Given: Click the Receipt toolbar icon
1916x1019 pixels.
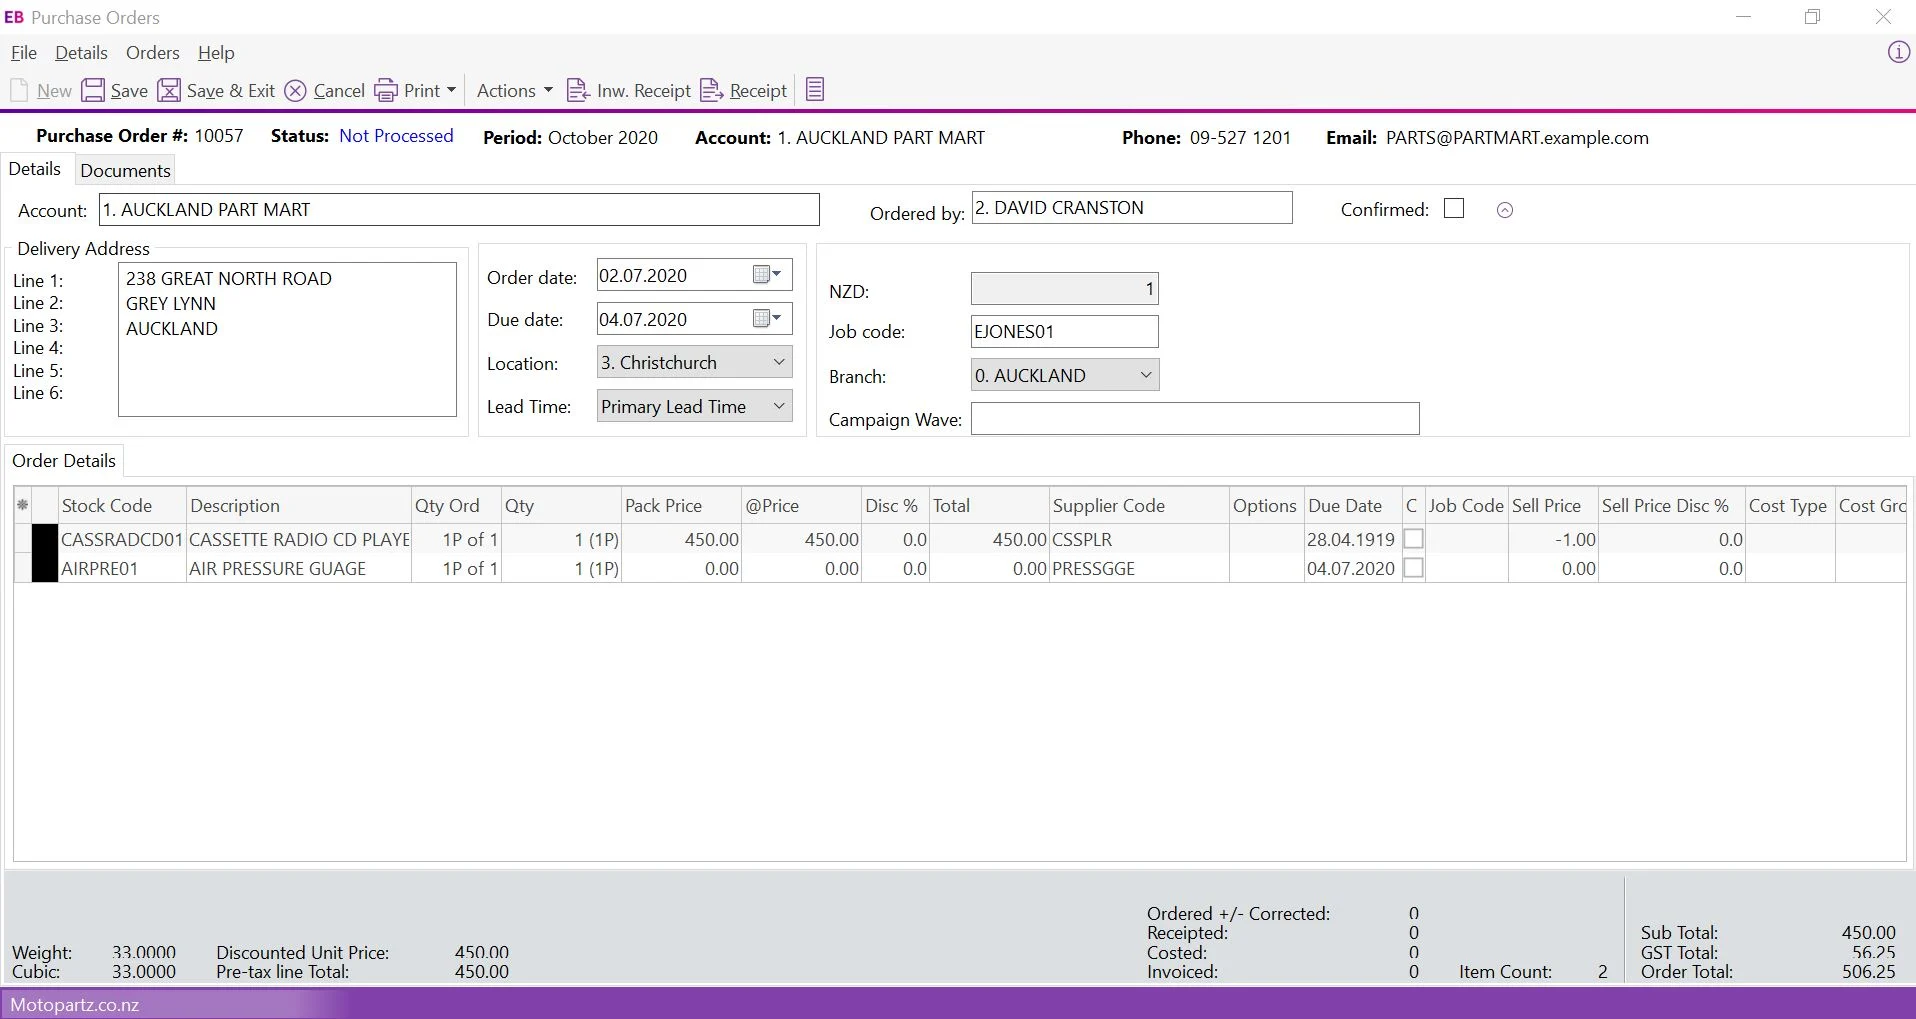Looking at the screenshot, I should point(744,90).
